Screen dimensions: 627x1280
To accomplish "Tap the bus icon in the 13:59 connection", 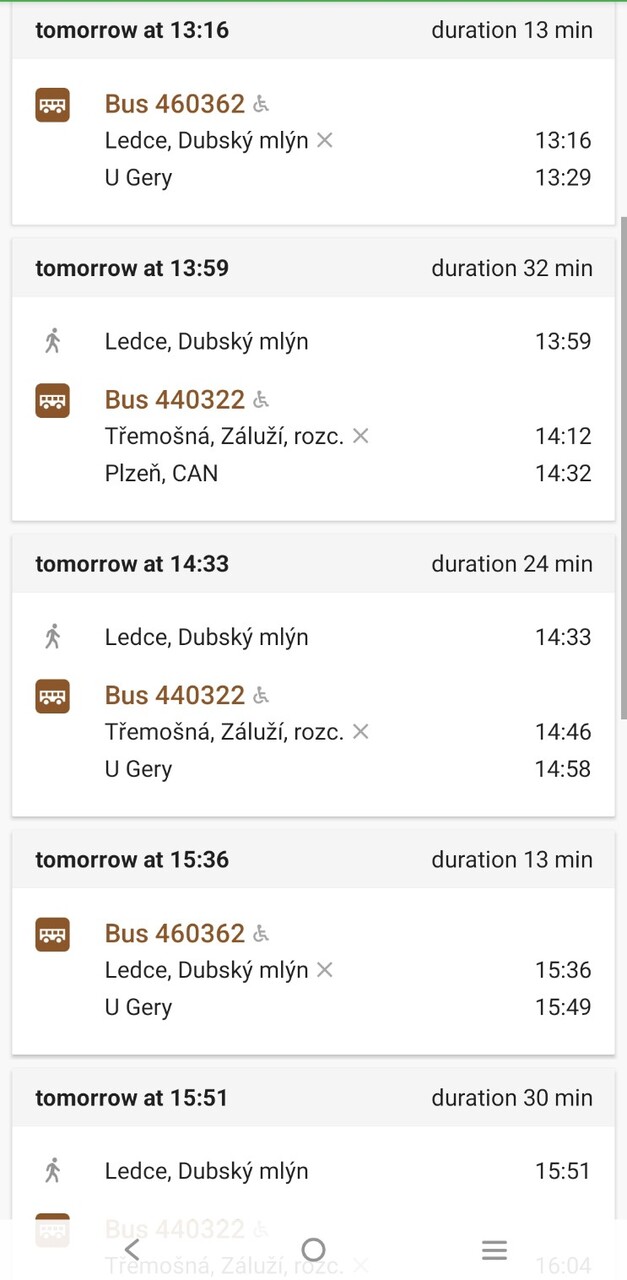I will coord(53,400).
